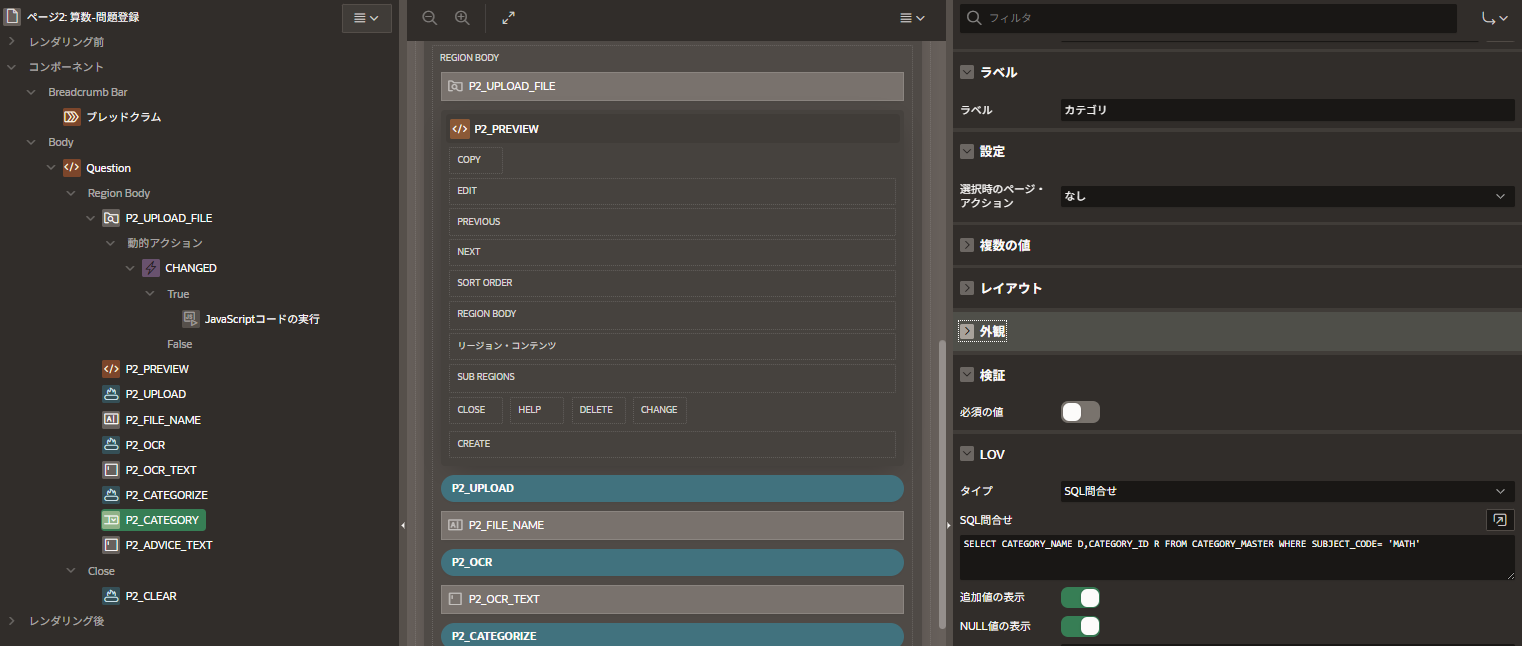Open the 選択時のページ・アクション dropdown
This screenshot has height=646, width=1522.
1288,196
